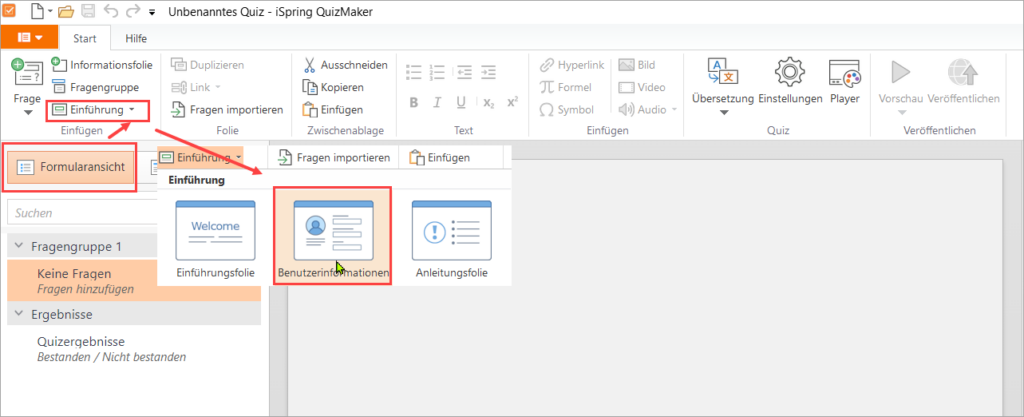Click Einfügen in the overlay toolbar

point(440,157)
